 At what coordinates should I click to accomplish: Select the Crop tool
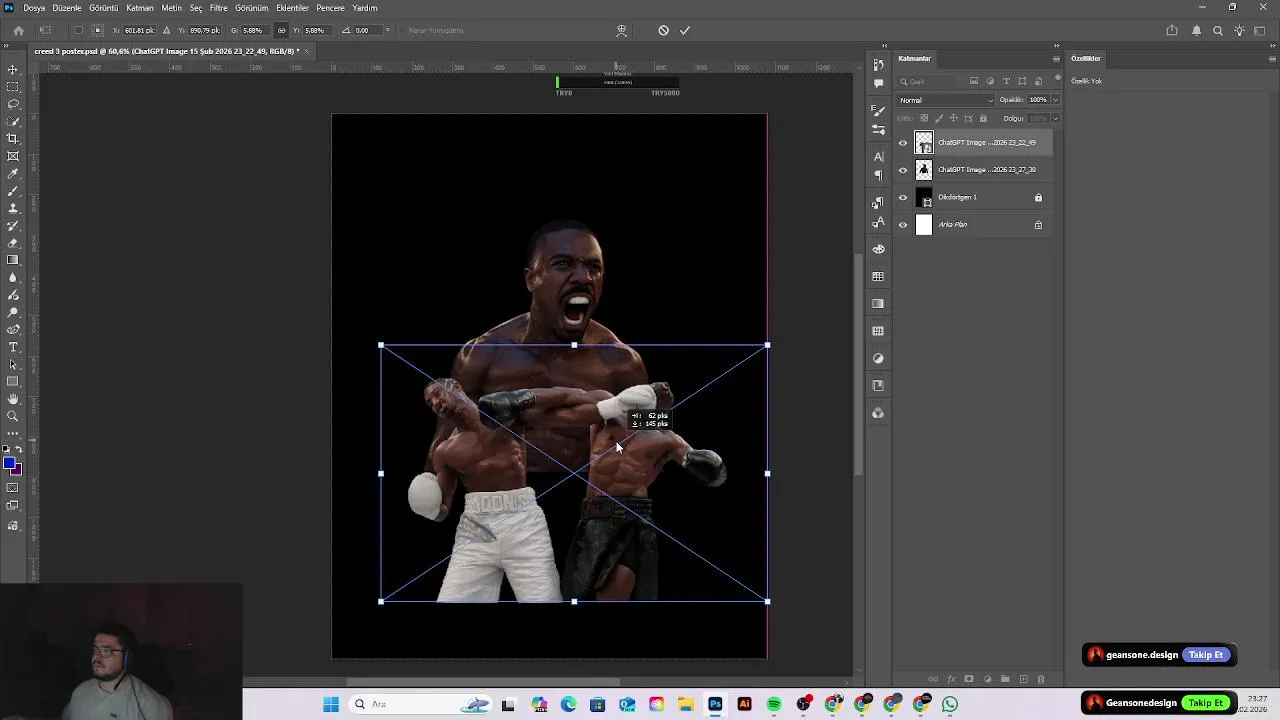(13, 139)
